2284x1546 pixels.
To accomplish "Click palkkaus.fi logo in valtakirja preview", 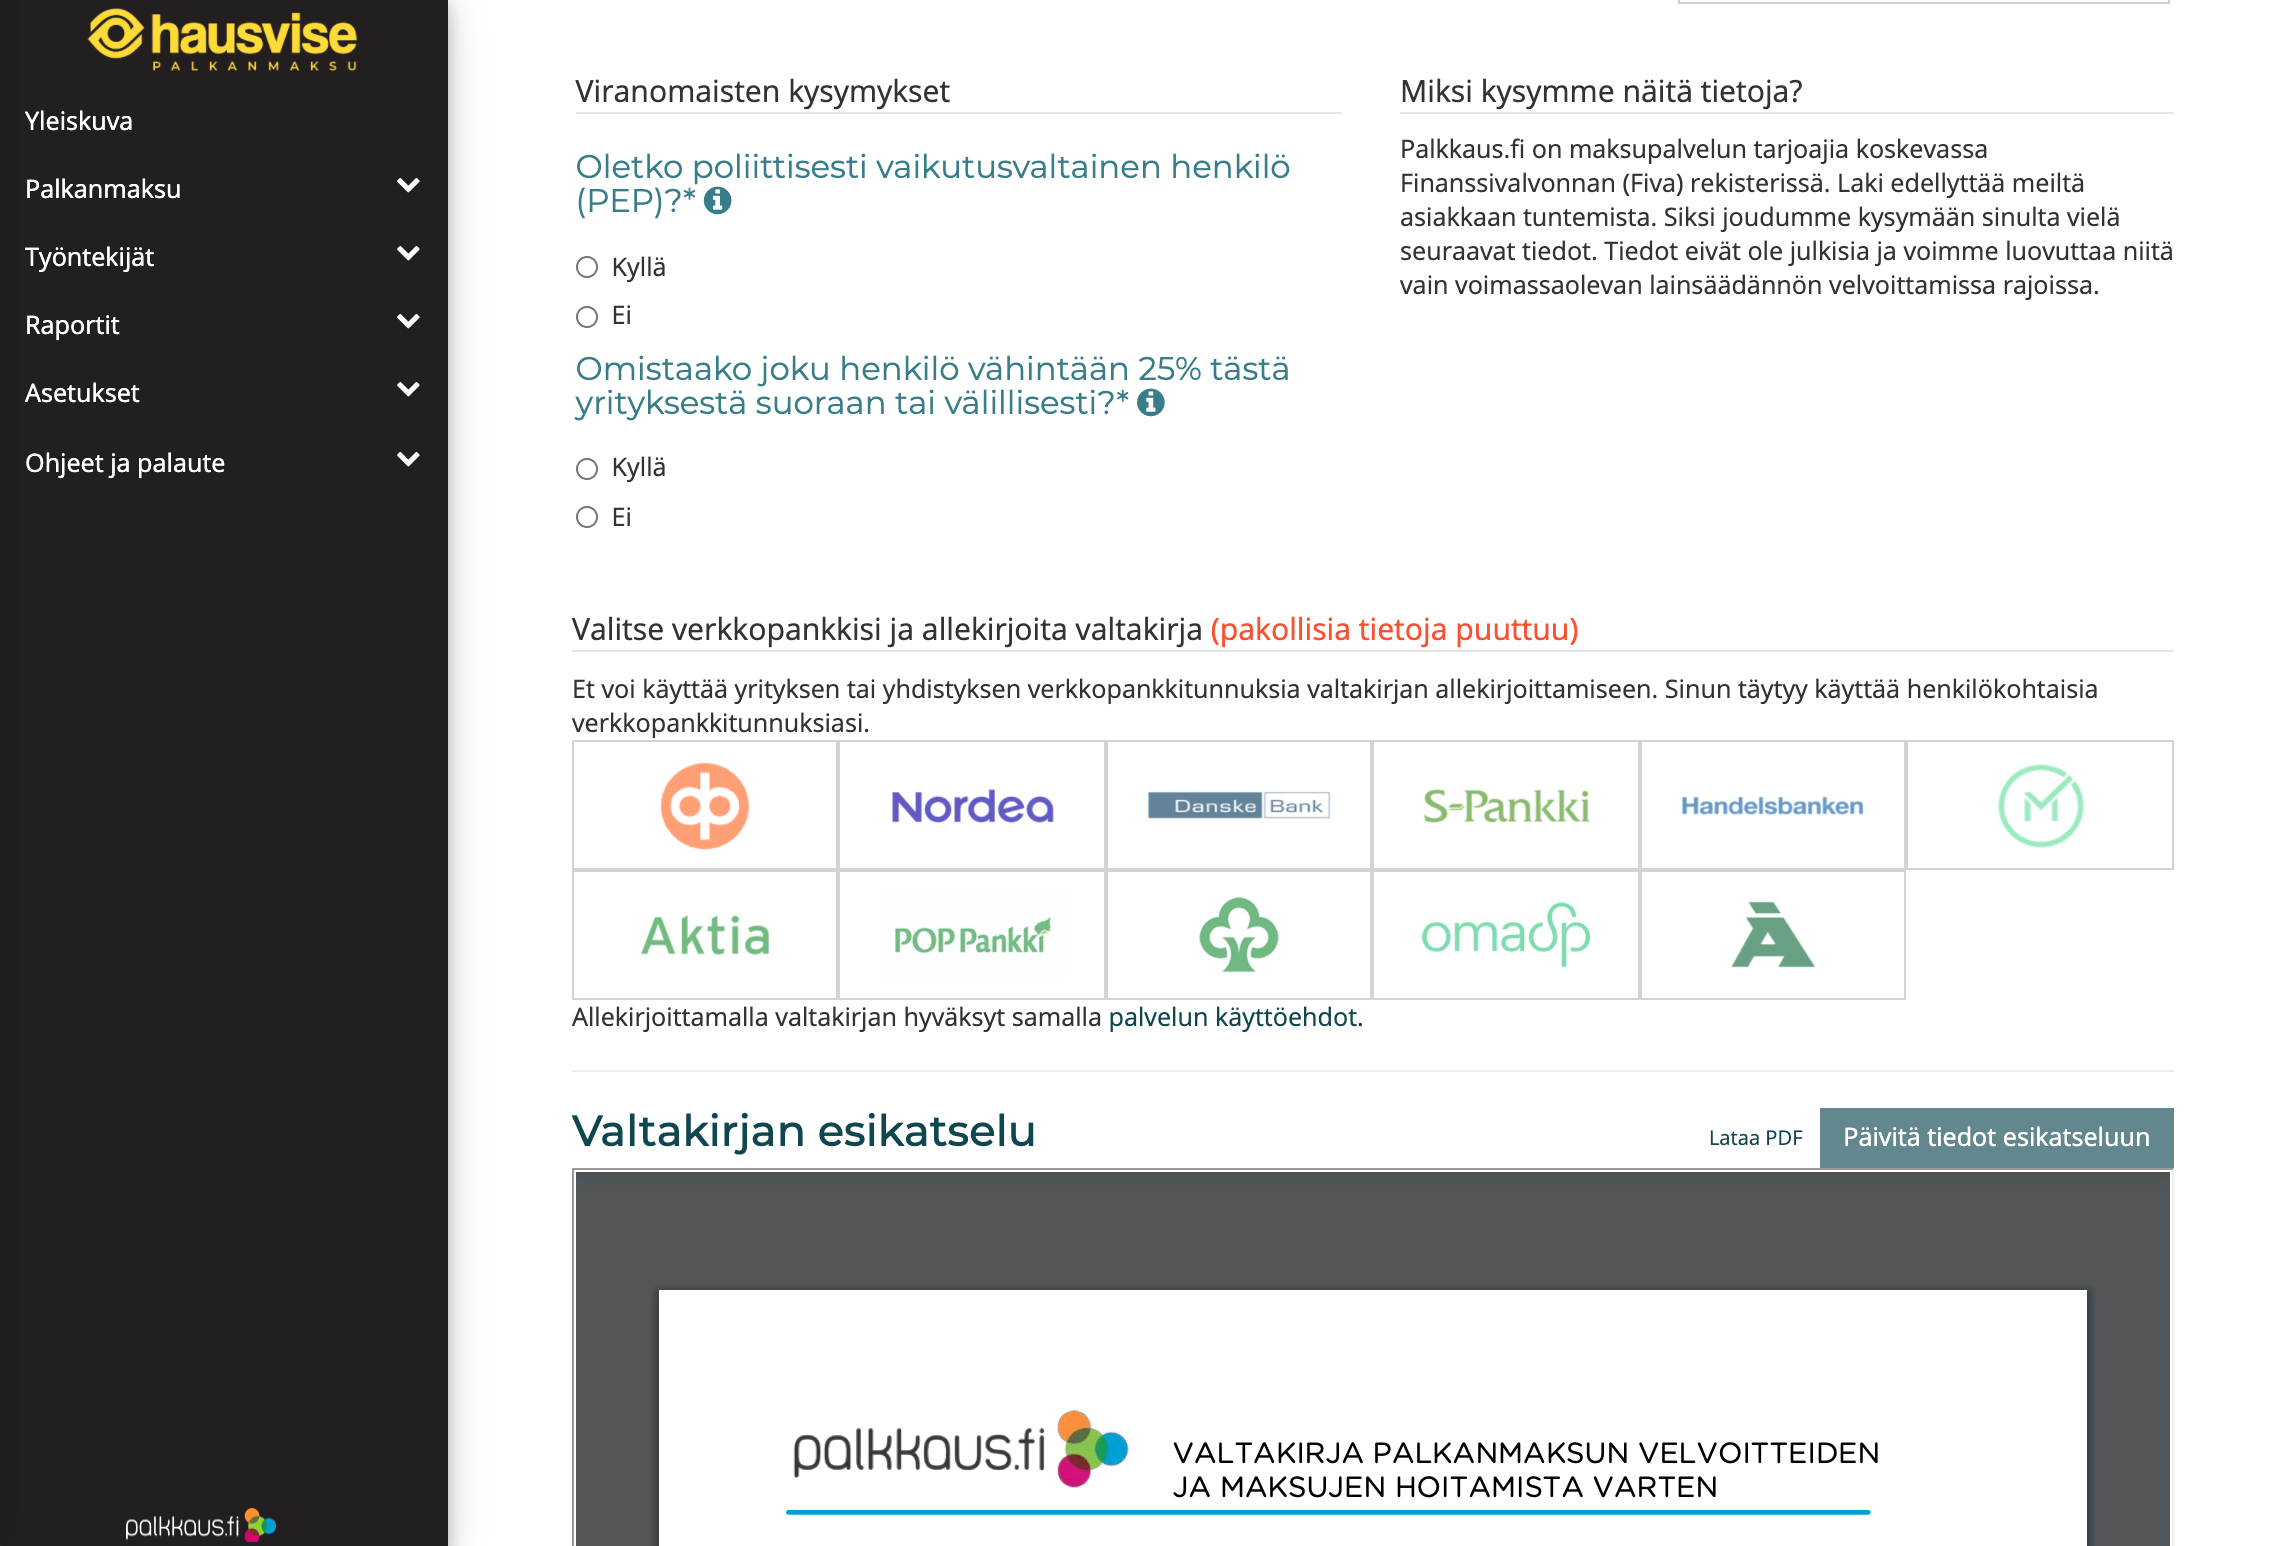I will point(960,1449).
